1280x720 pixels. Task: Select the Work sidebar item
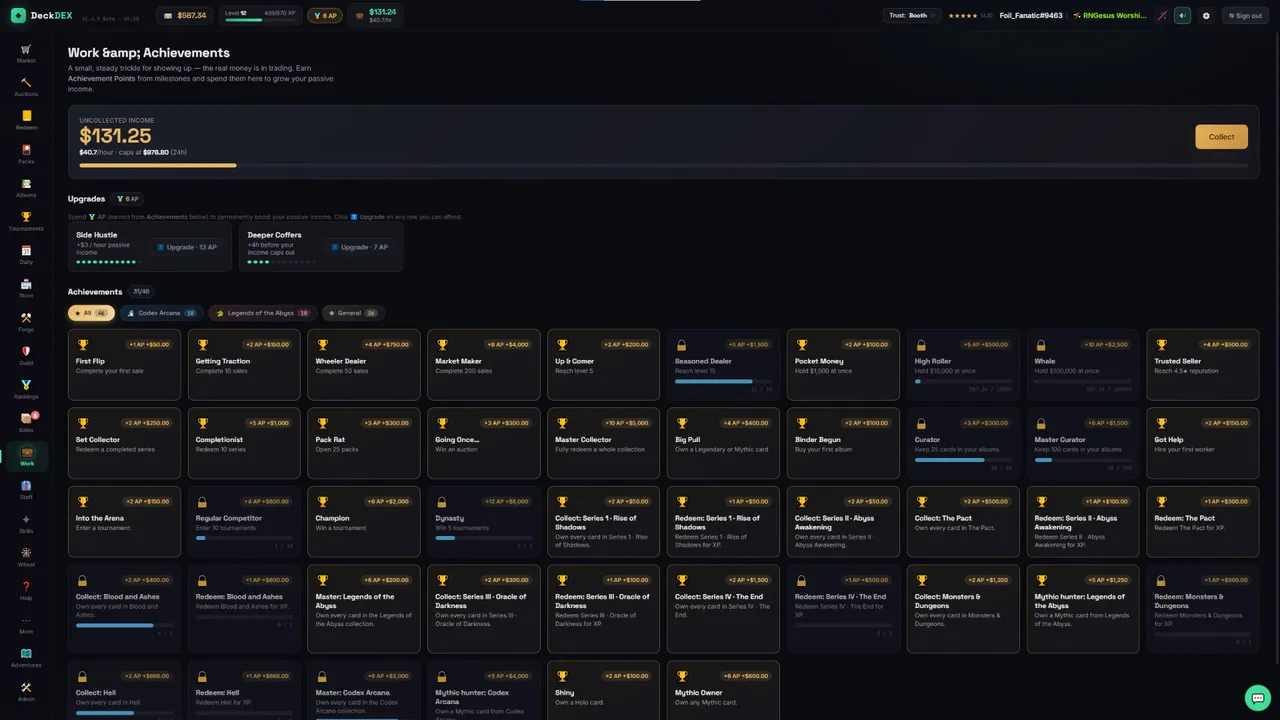pos(26,456)
